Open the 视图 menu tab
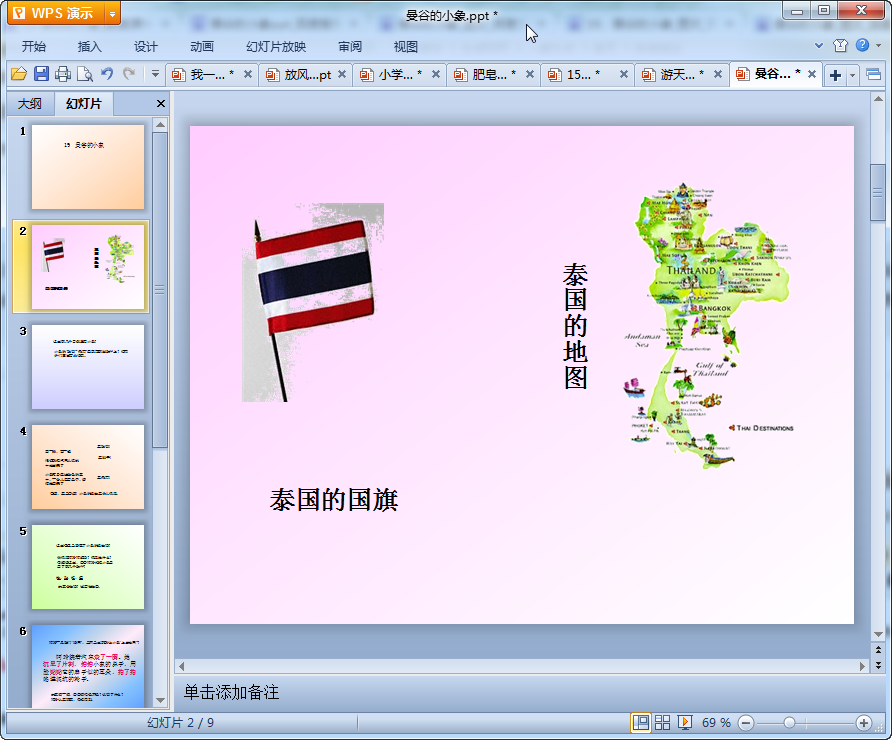892x740 pixels. pyautogui.click(x=406, y=47)
